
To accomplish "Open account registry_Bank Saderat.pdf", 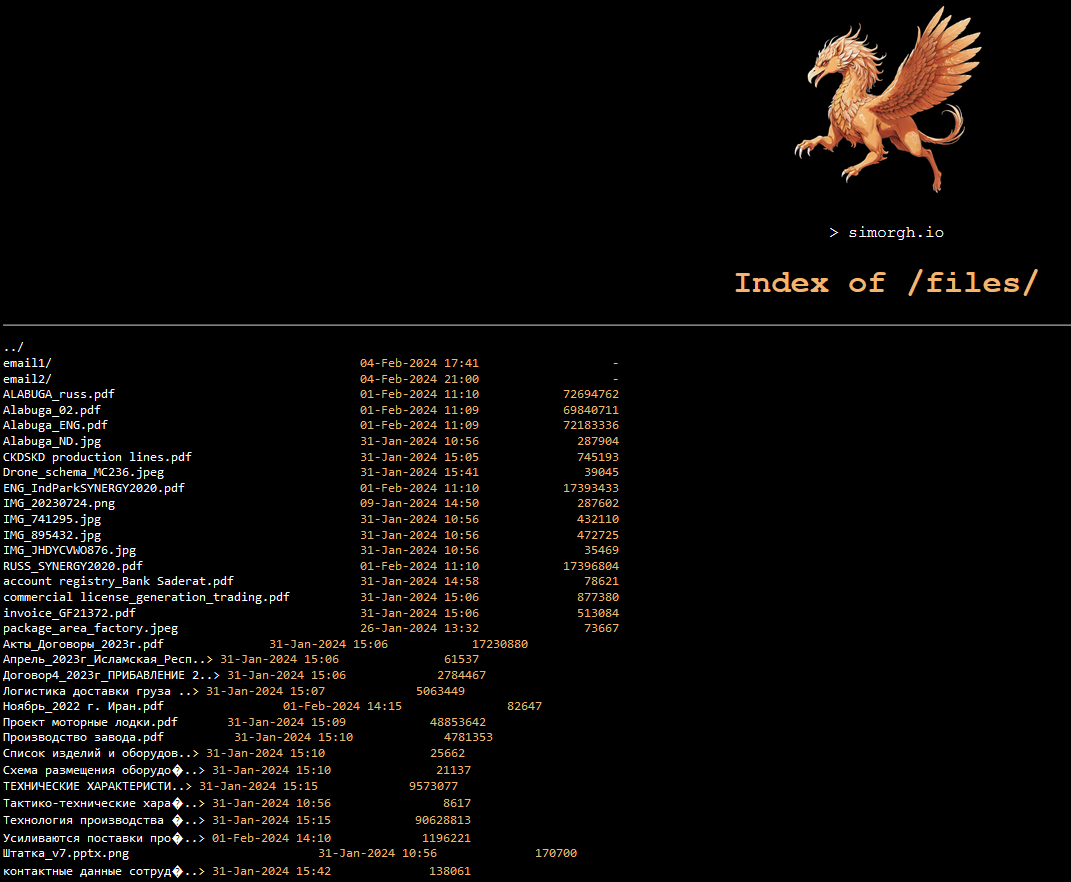I will pos(118,581).
